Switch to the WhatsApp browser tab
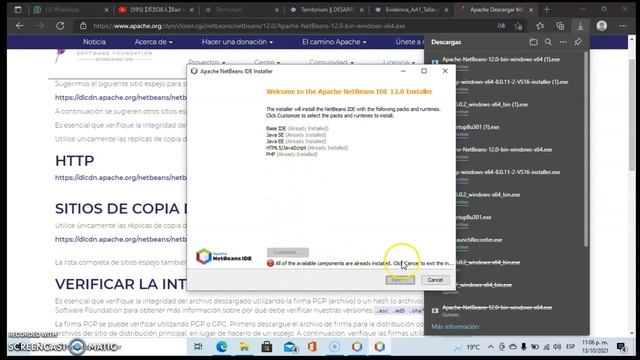640x360 pixels. click(70, 9)
